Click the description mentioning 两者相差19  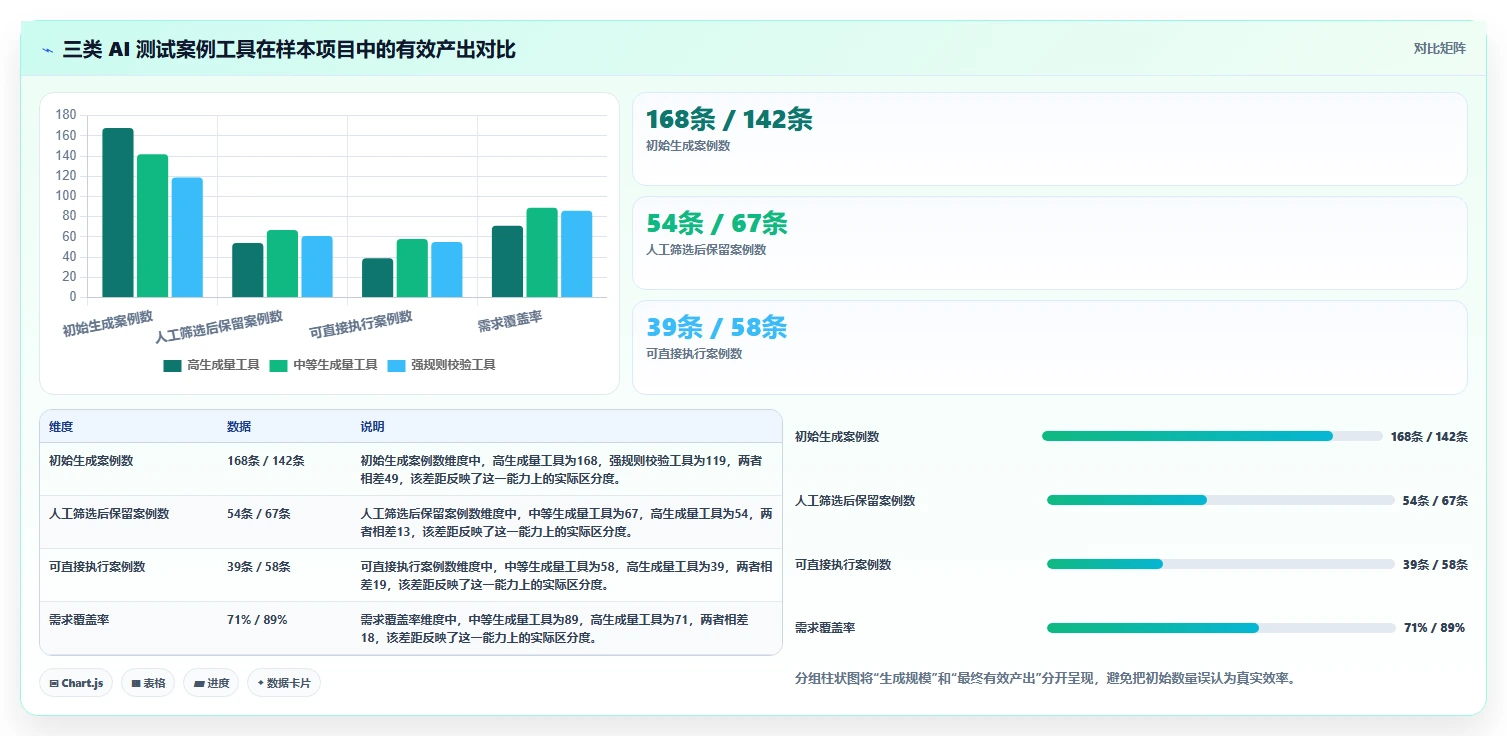566,575
